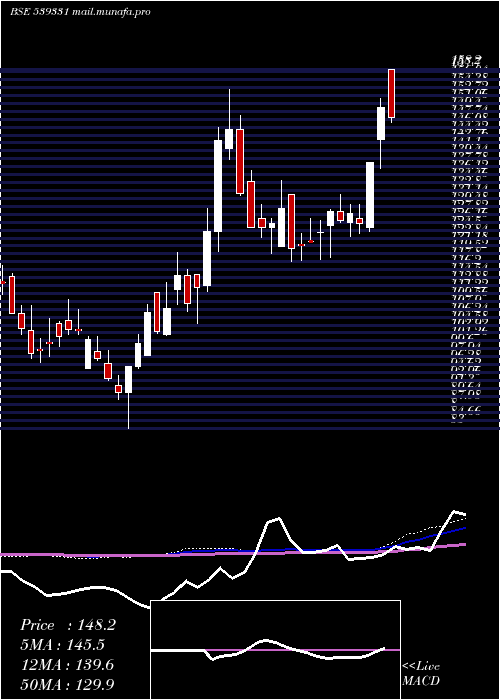Open the boxed Live MACD inset chart

point(275,650)
